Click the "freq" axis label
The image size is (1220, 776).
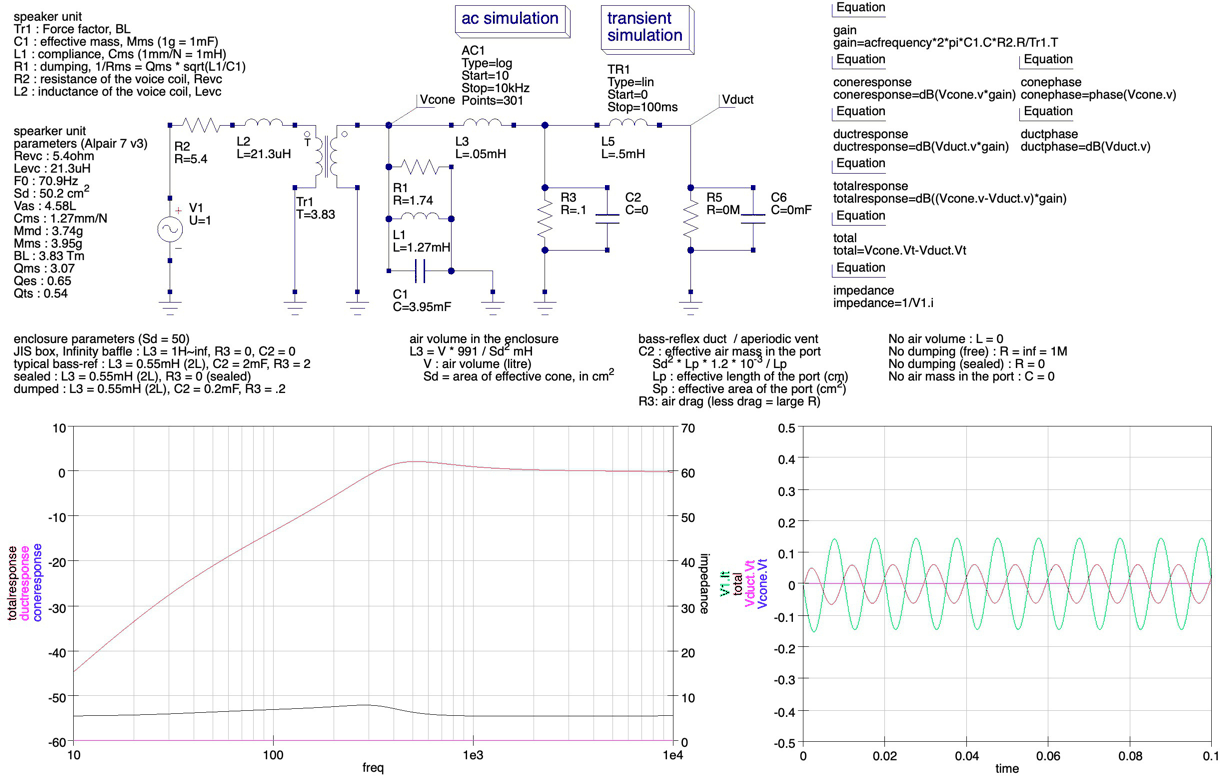373,768
